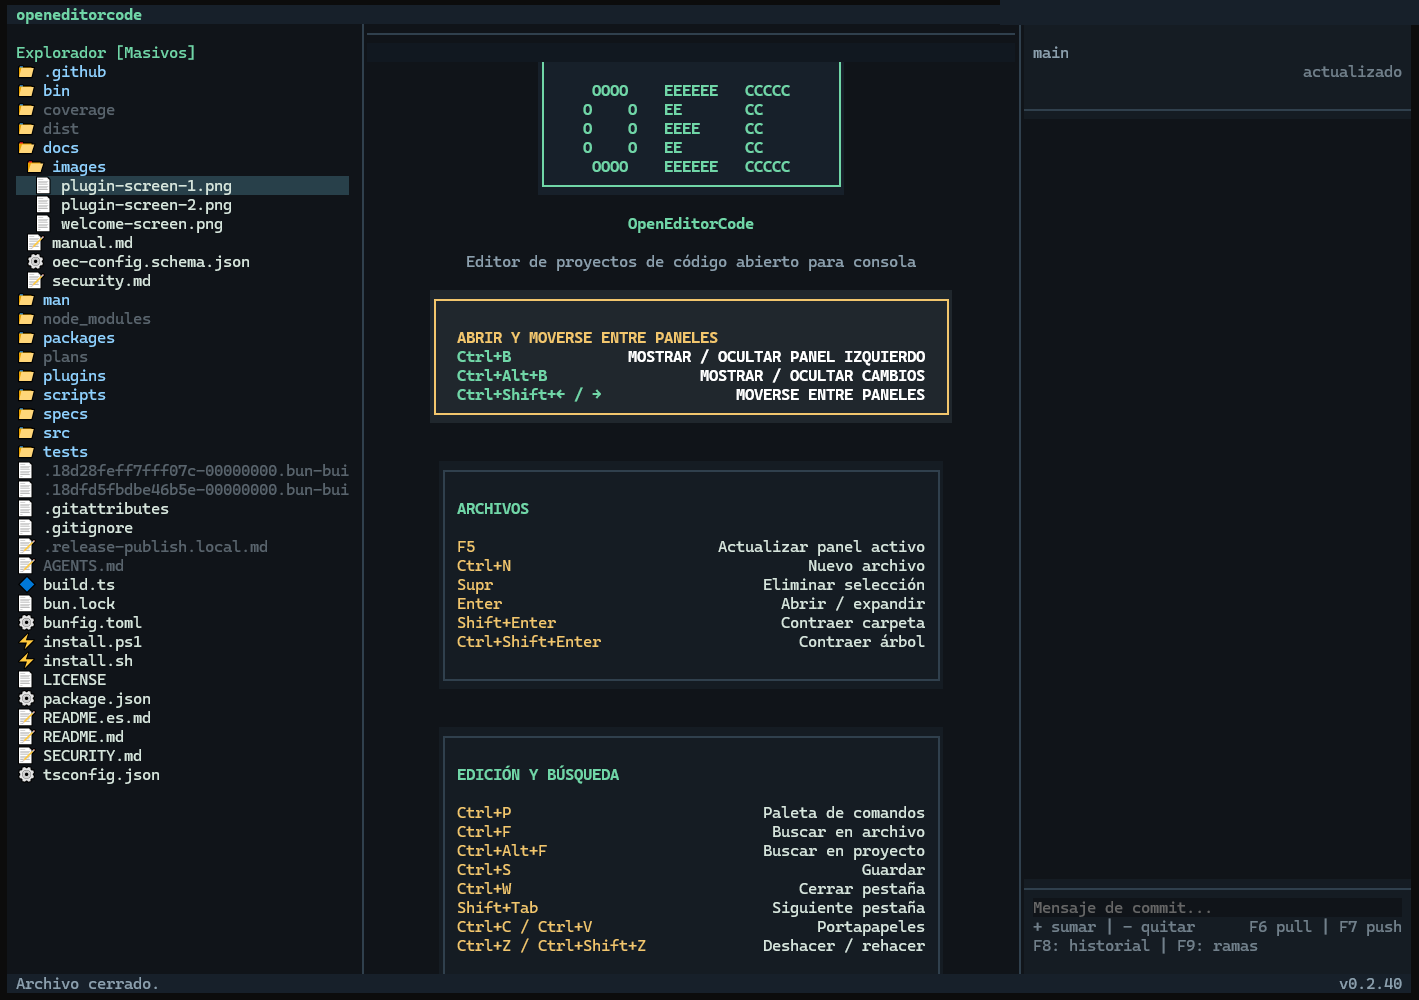This screenshot has height=1000, width=1419.
Task: Click the file icon beside bun.lock
Action: click(26, 604)
